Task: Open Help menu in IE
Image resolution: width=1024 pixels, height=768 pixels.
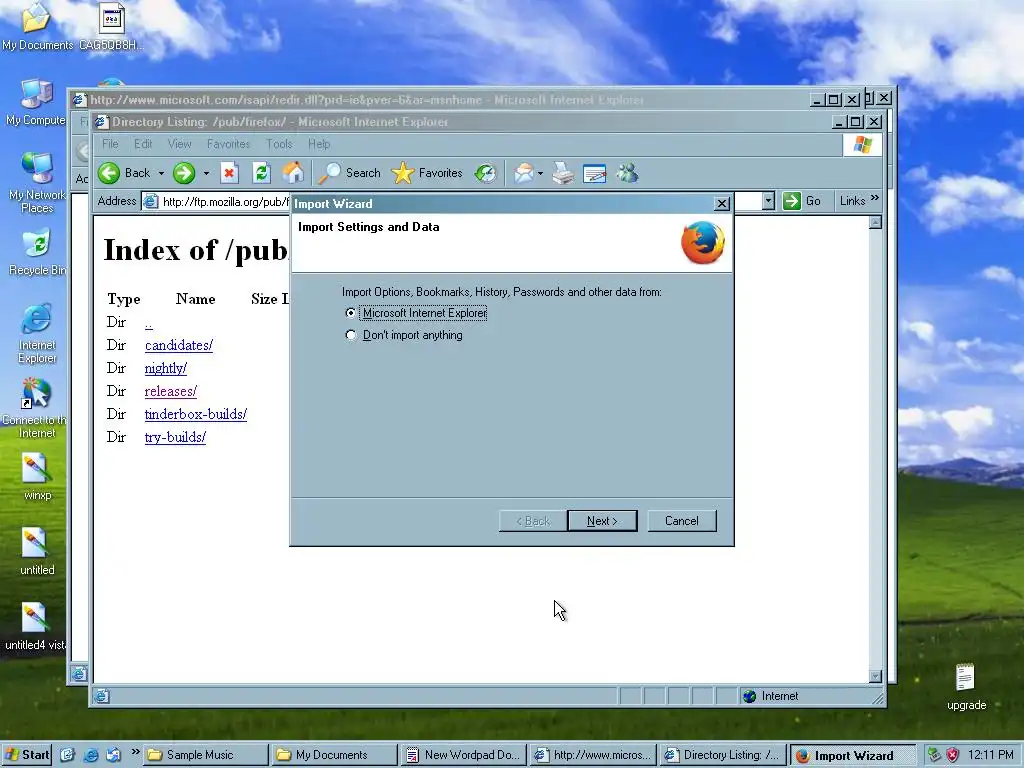Action: (319, 144)
